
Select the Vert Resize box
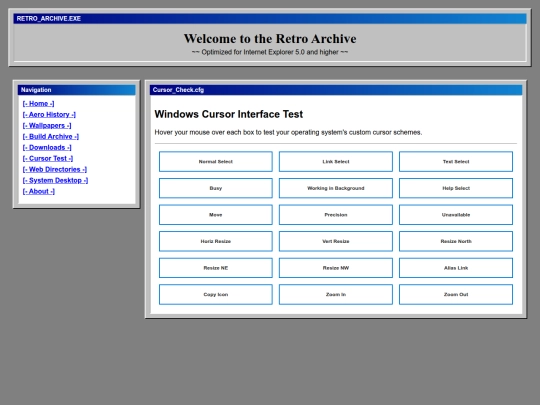(x=336, y=241)
